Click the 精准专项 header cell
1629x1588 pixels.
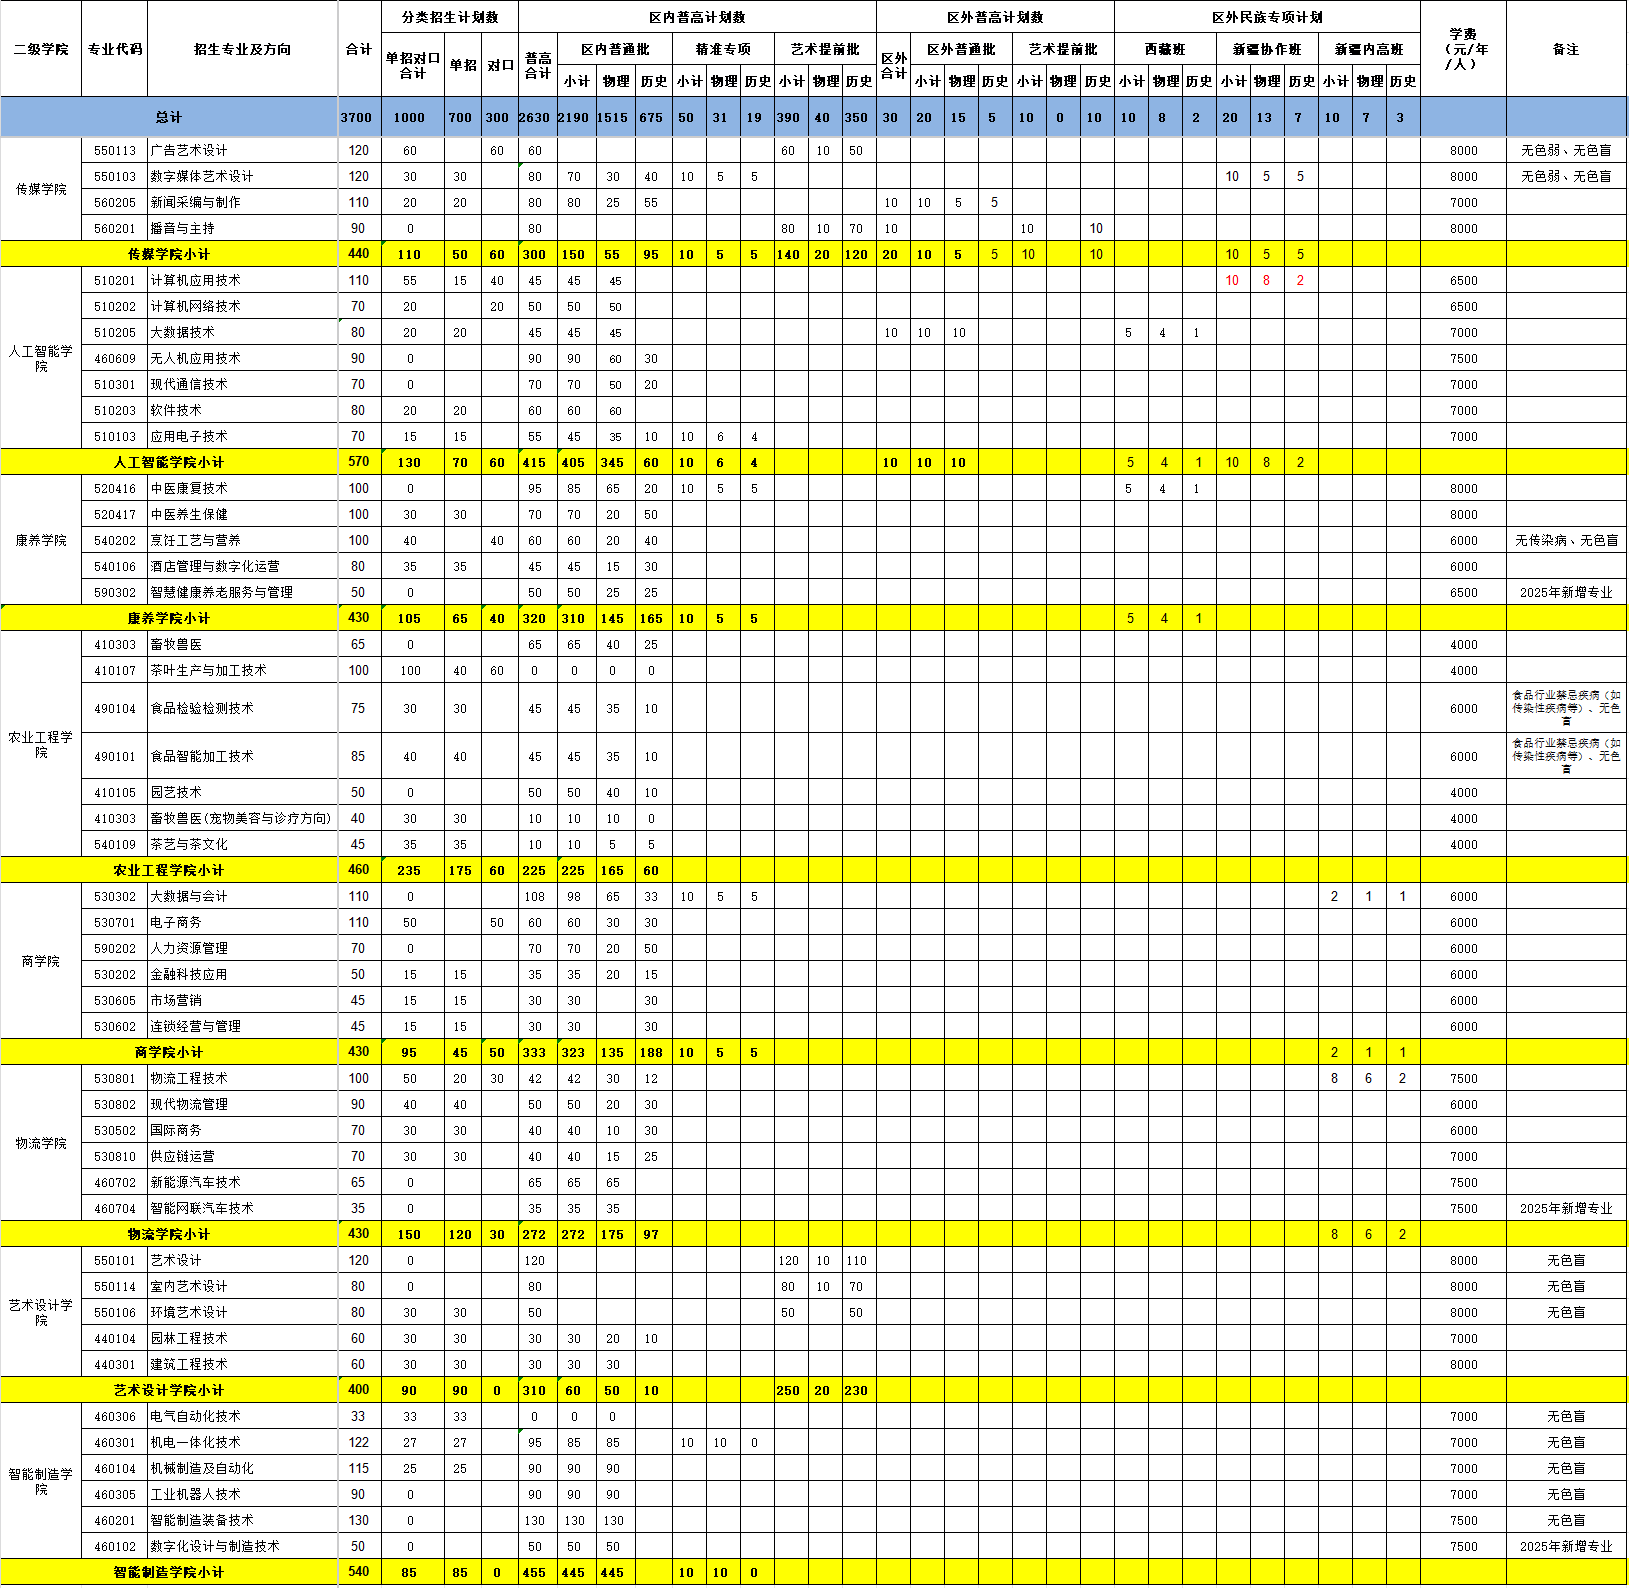coord(722,49)
